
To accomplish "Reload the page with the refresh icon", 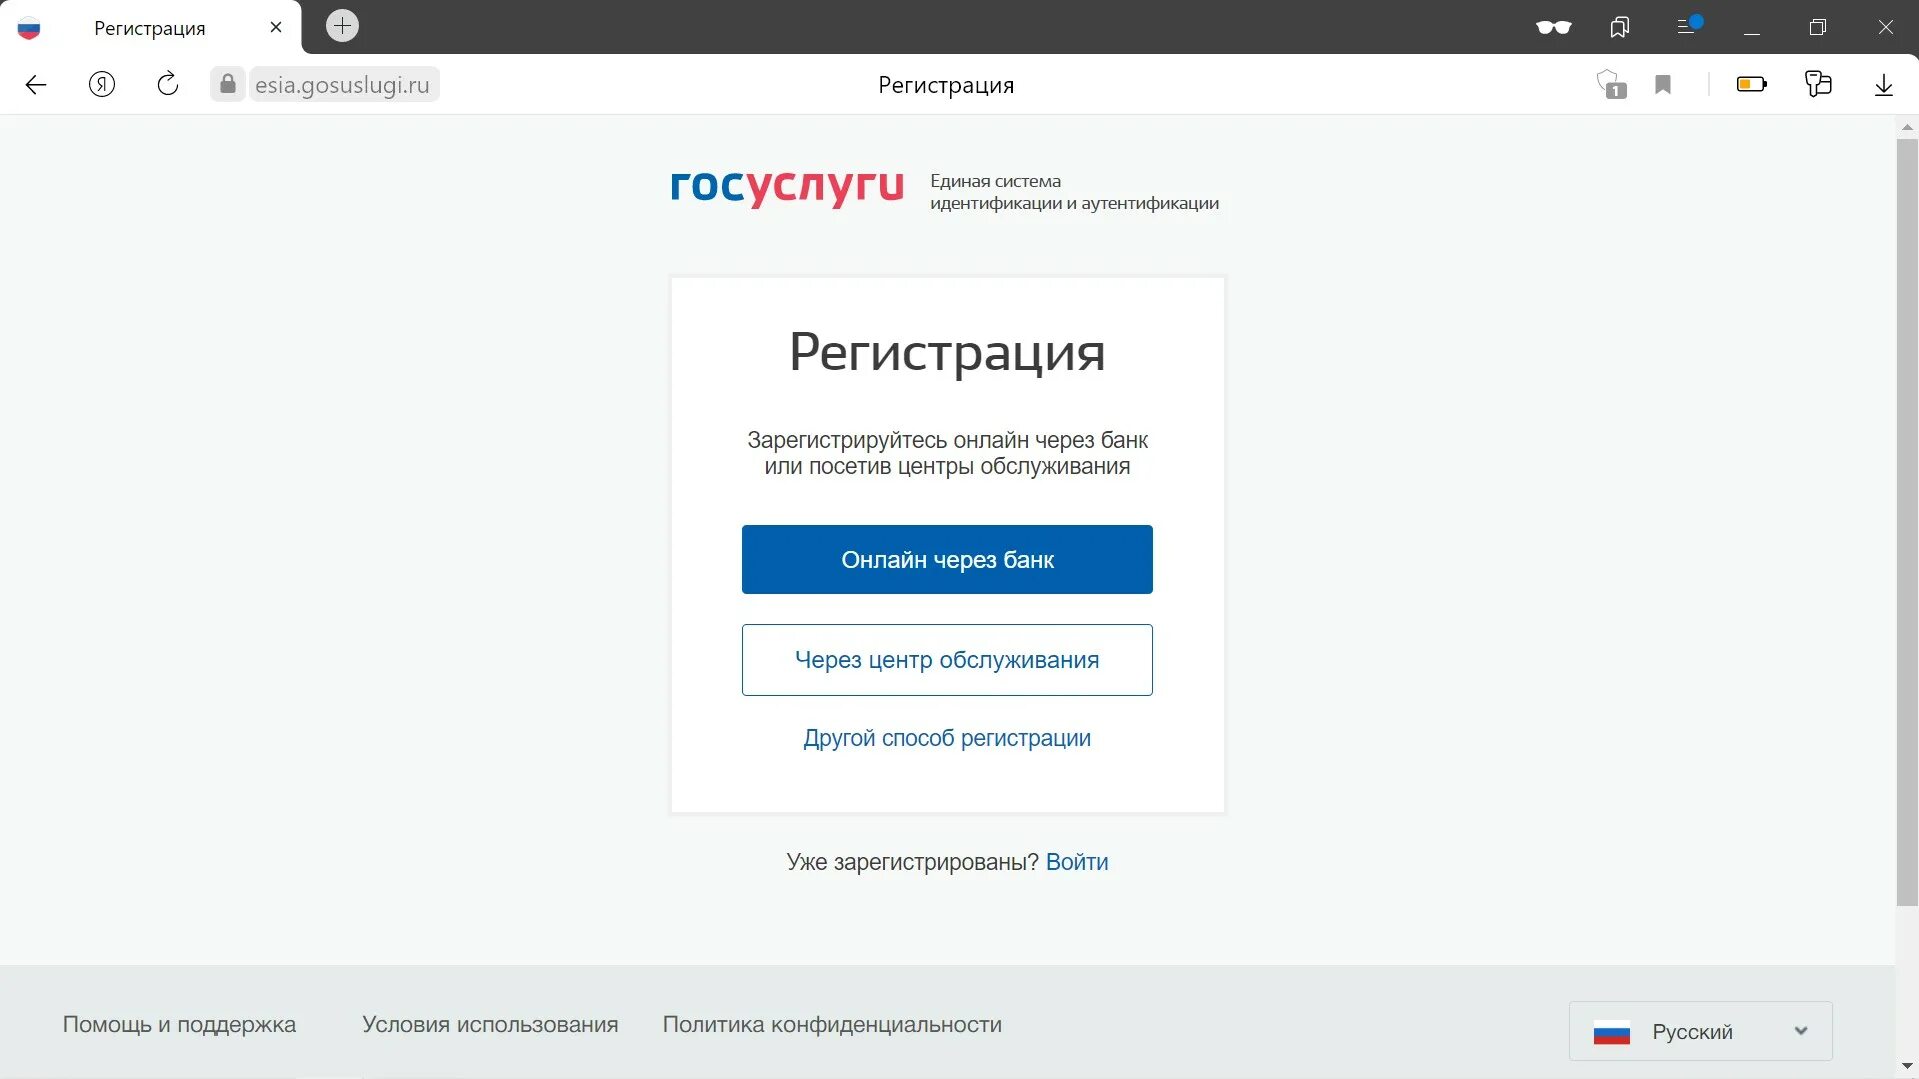I will 168,84.
